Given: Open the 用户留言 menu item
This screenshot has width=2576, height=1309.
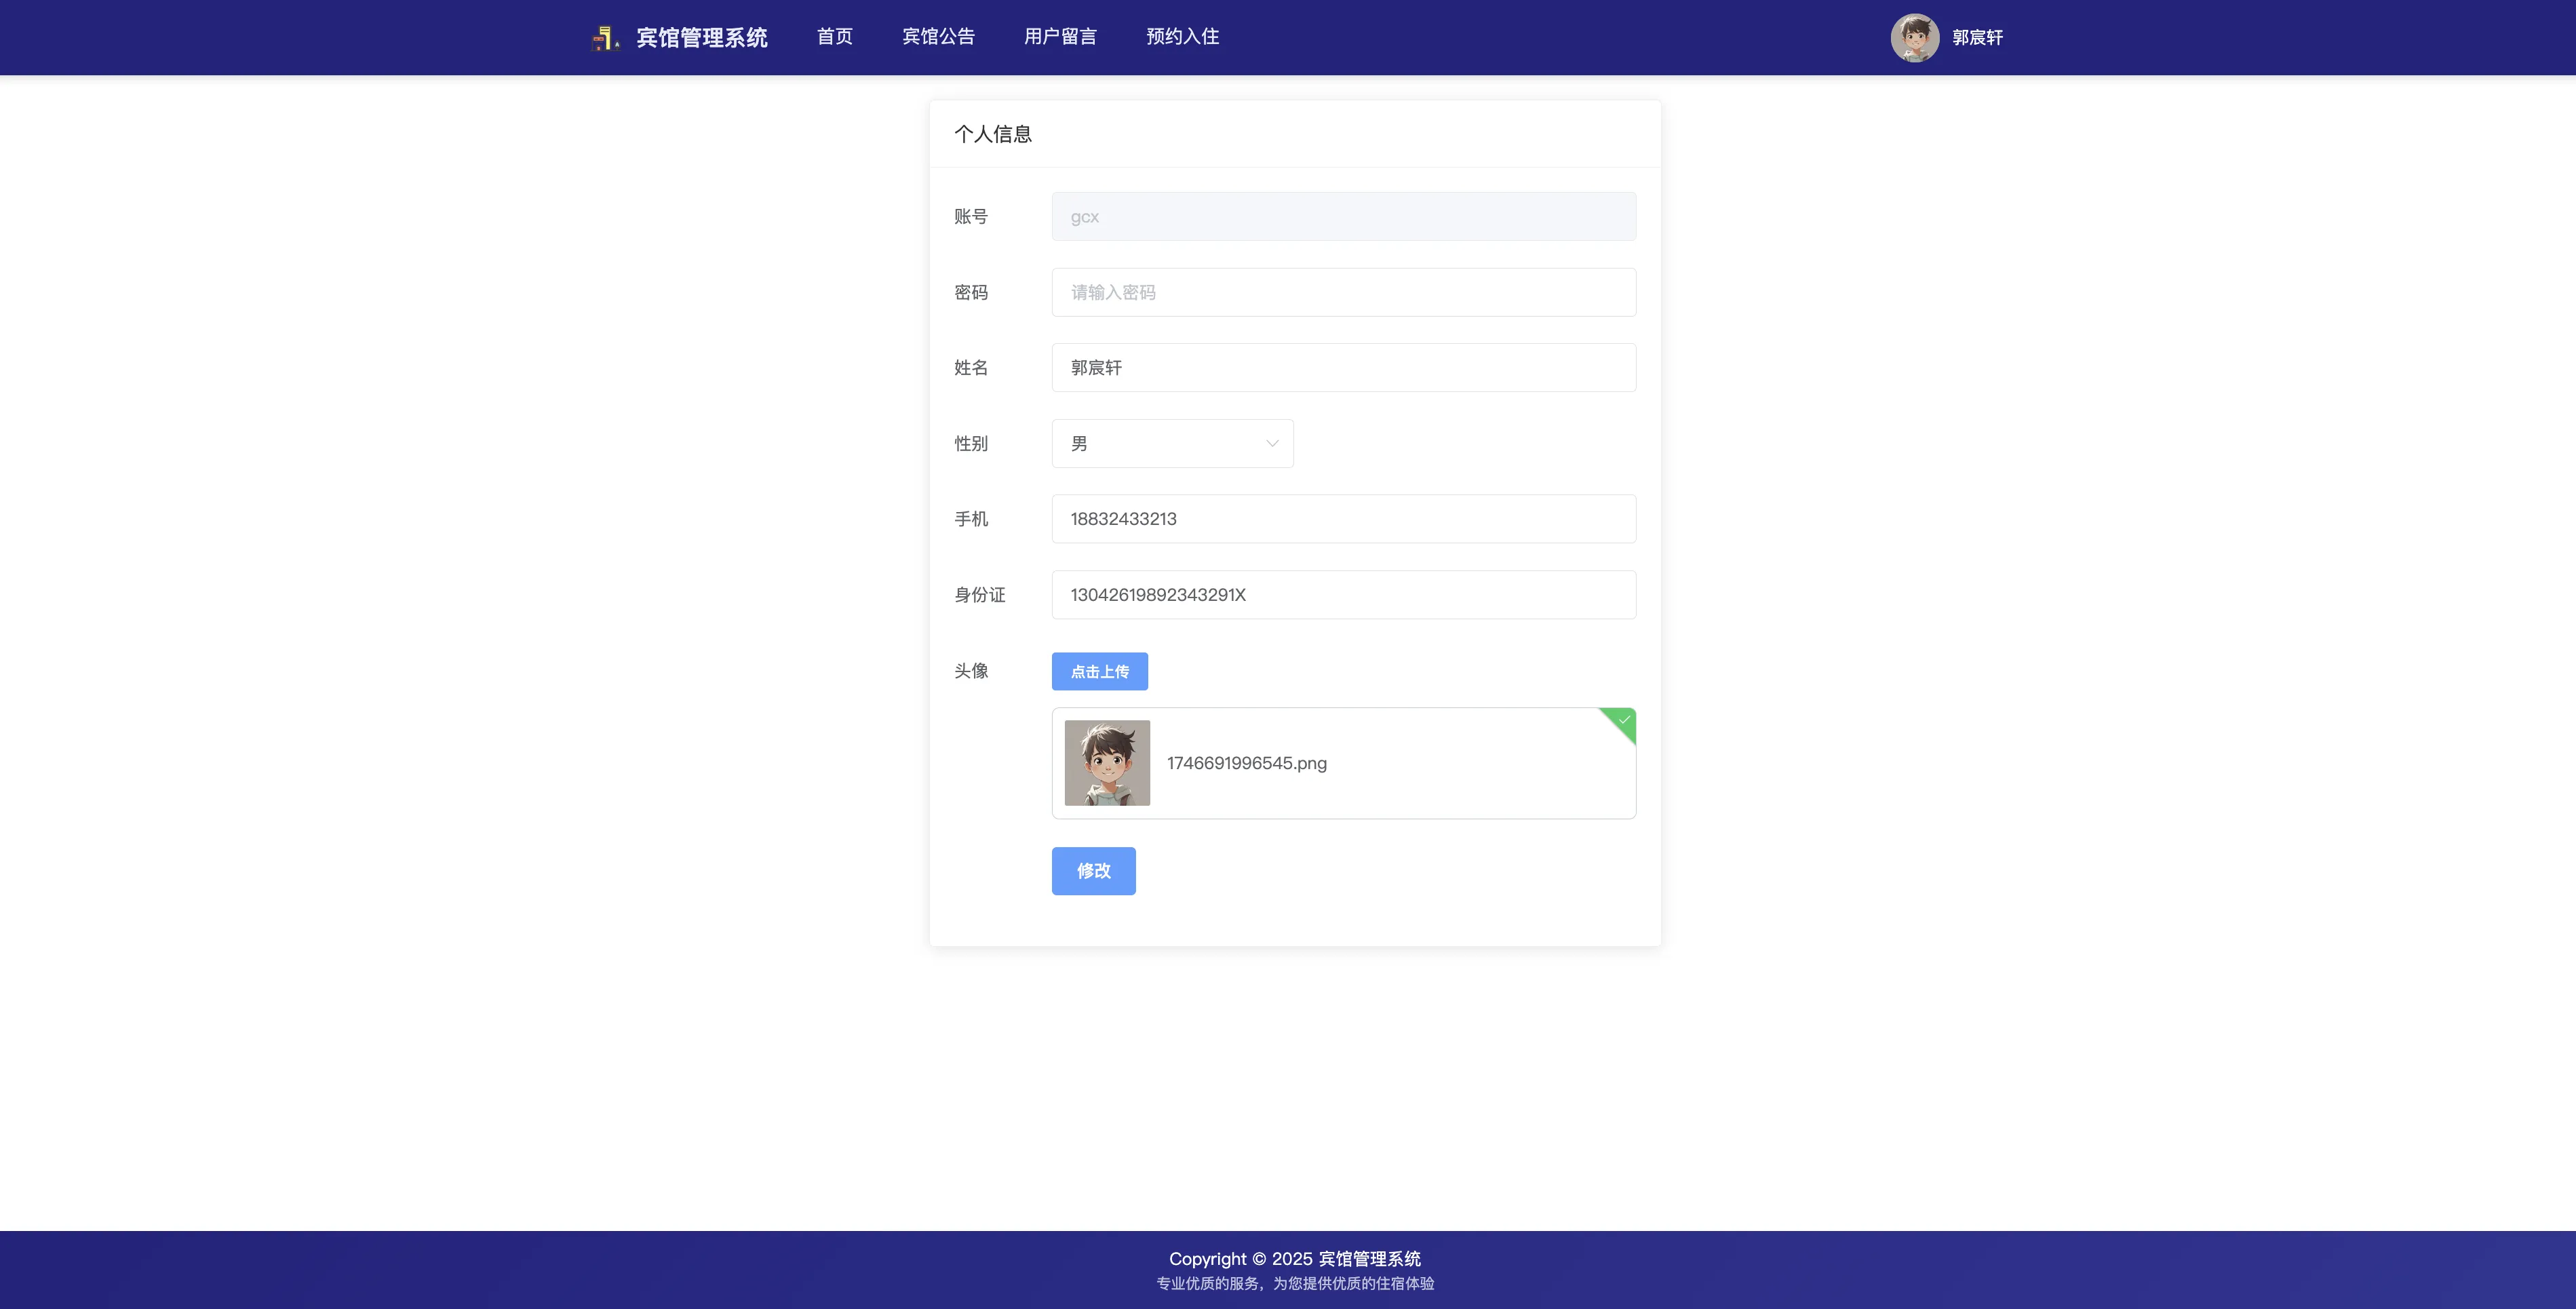Looking at the screenshot, I should tap(1060, 37).
